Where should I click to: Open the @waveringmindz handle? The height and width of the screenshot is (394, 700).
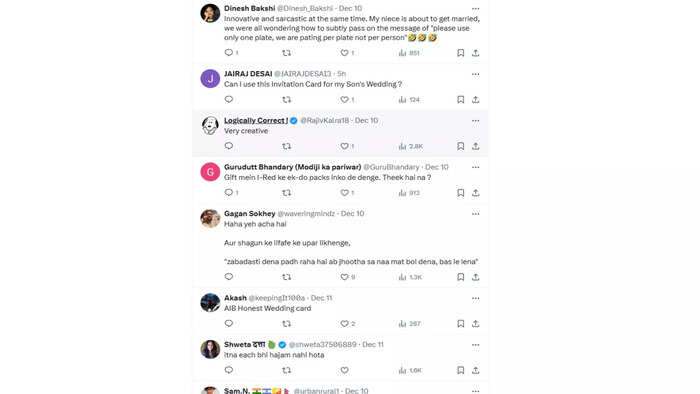coord(306,214)
